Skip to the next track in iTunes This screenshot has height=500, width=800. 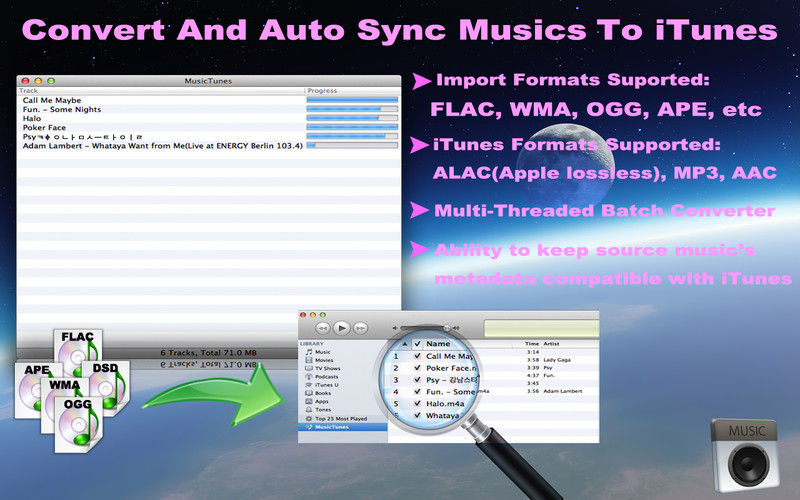point(360,328)
